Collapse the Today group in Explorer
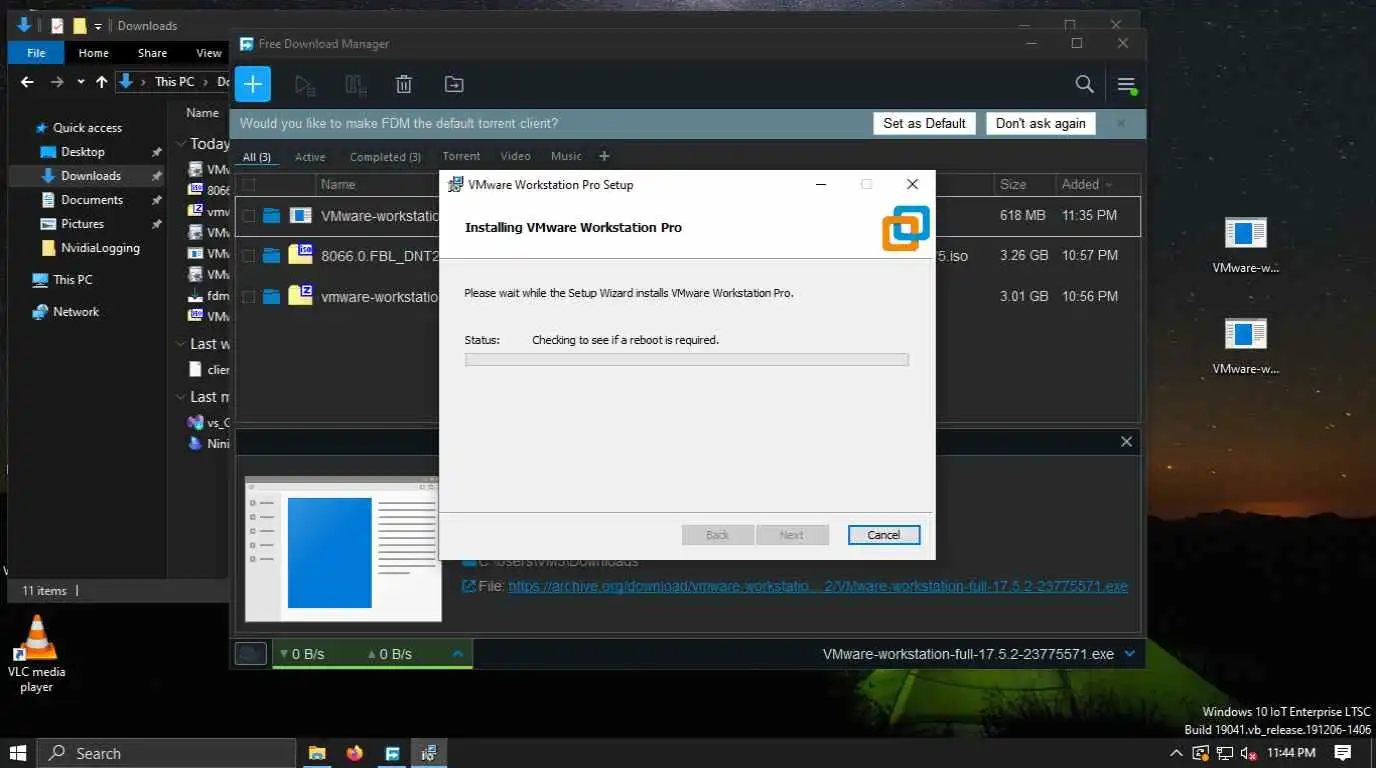 point(181,144)
